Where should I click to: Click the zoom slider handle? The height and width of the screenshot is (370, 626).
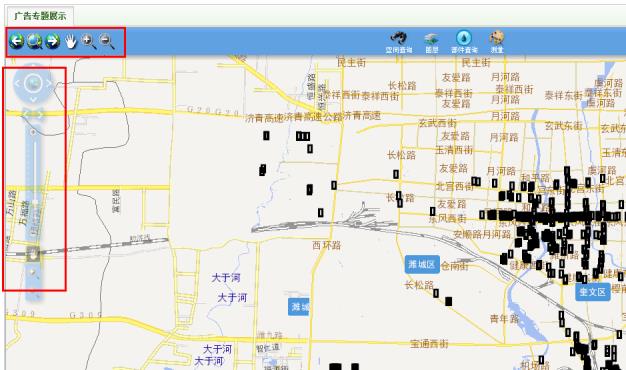coord(33,253)
